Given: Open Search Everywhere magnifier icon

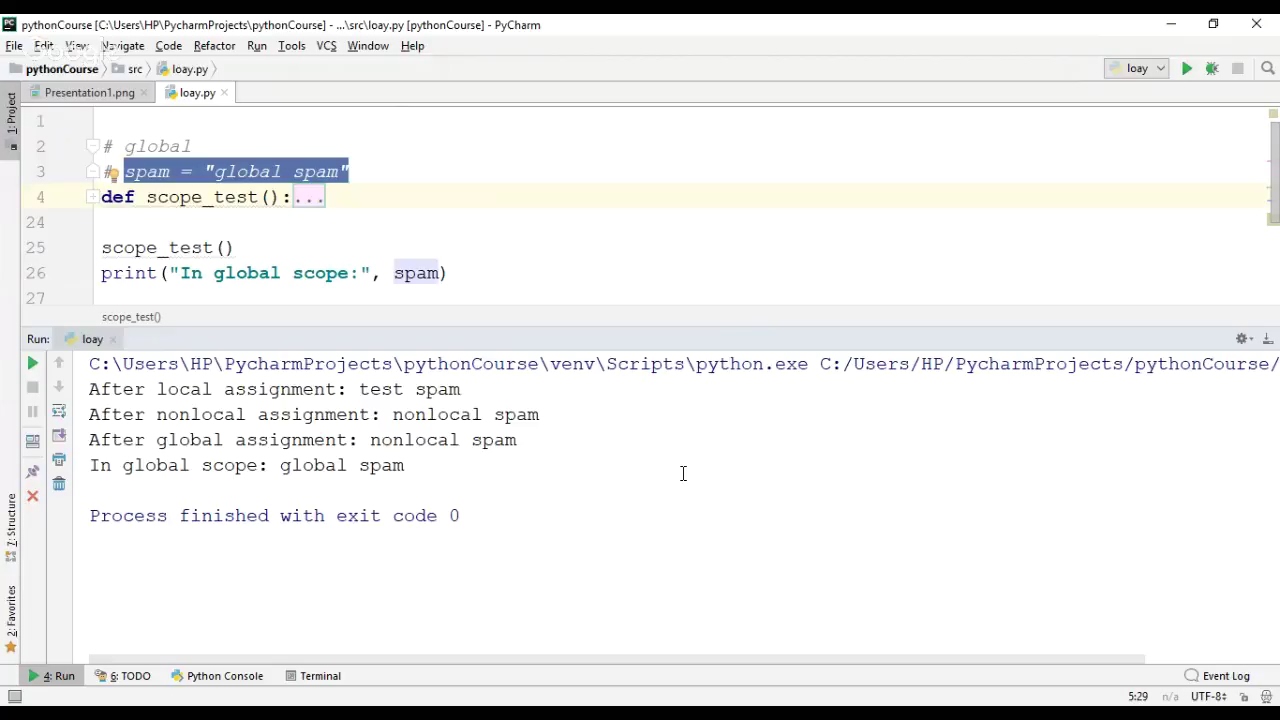Looking at the screenshot, I should click(x=1268, y=69).
